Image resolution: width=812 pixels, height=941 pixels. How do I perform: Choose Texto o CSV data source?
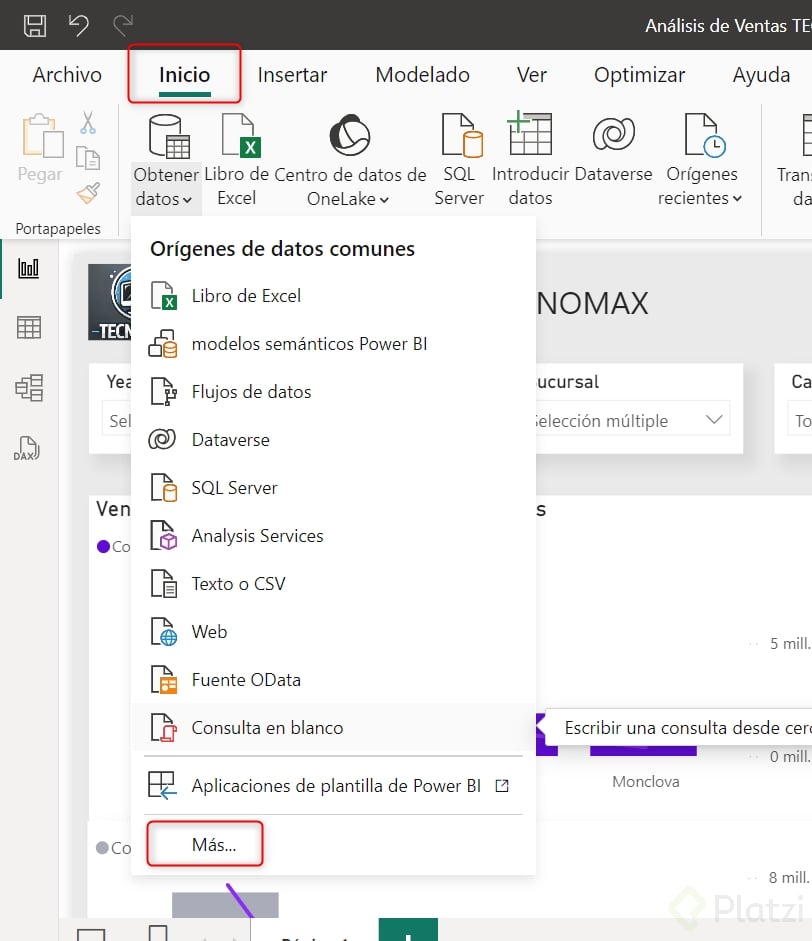[x=333, y=584]
